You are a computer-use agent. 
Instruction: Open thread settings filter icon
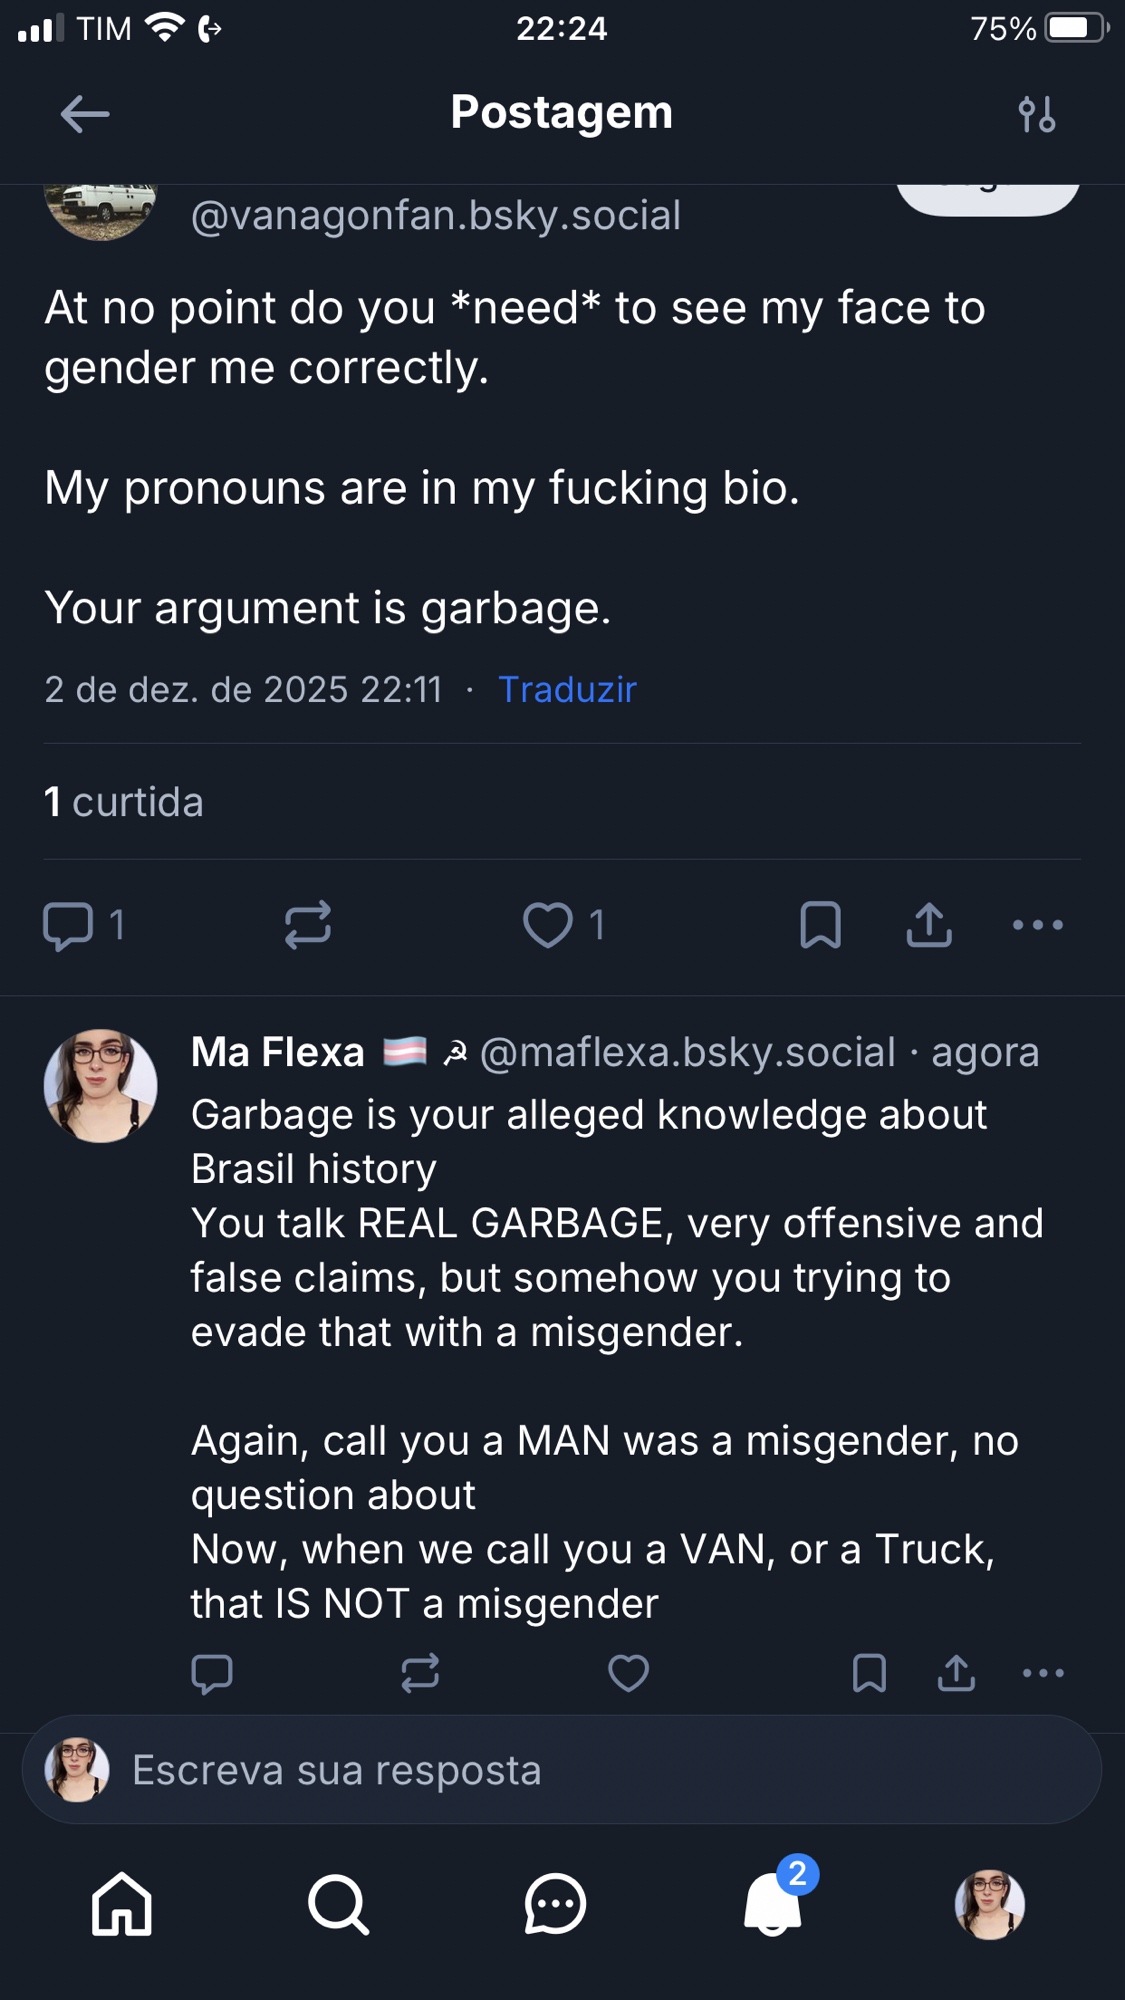pyautogui.click(x=1036, y=114)
